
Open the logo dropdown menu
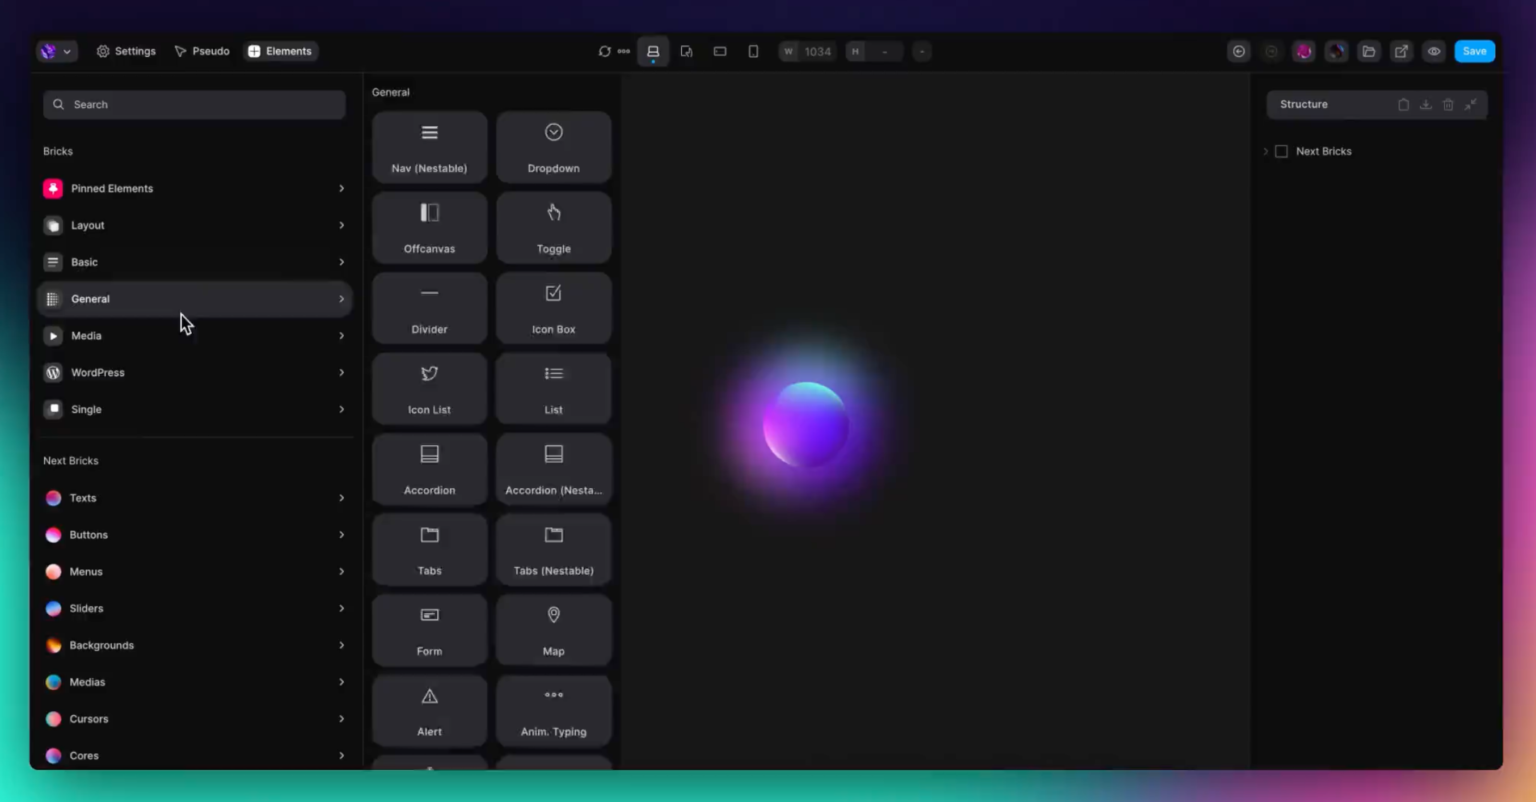coord(56,51)
